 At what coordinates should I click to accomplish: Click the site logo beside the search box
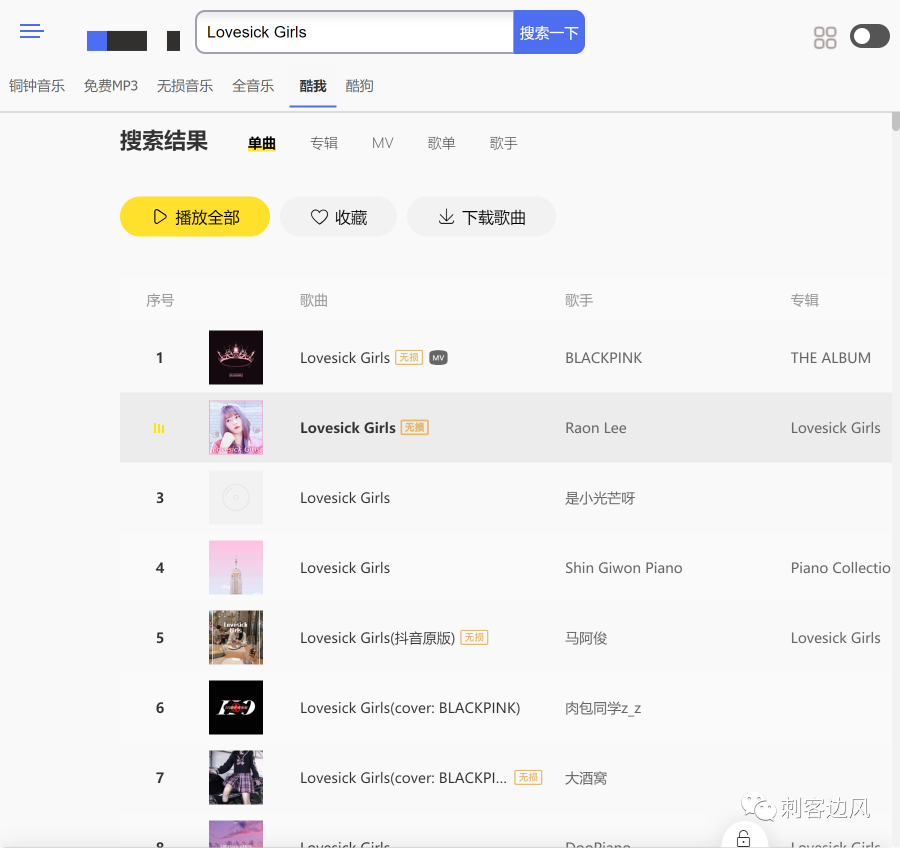pyautogui.click(x=133, y=41)
